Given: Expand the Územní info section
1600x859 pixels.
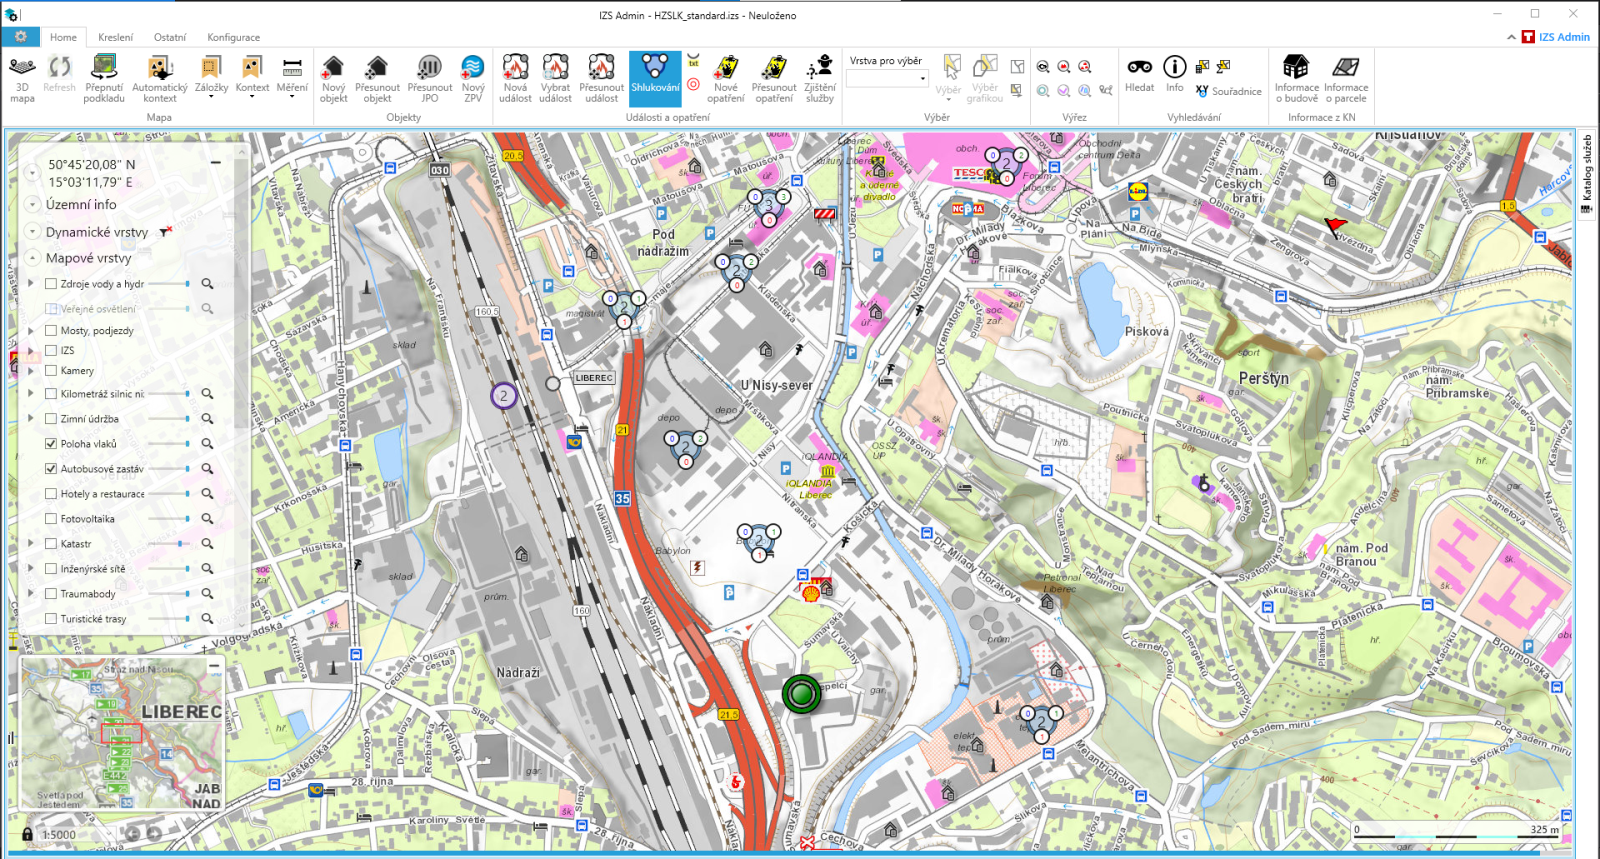Looking at the screenshot, I should [x=32, y=205].
